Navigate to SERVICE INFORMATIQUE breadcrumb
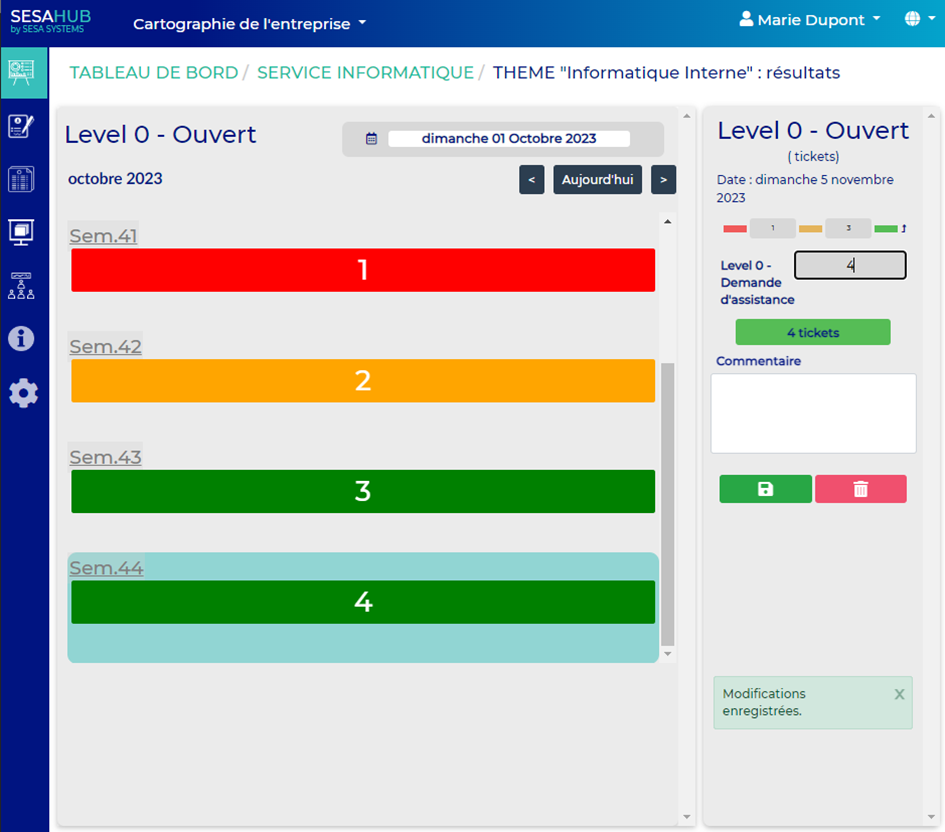 click(365, 73)
